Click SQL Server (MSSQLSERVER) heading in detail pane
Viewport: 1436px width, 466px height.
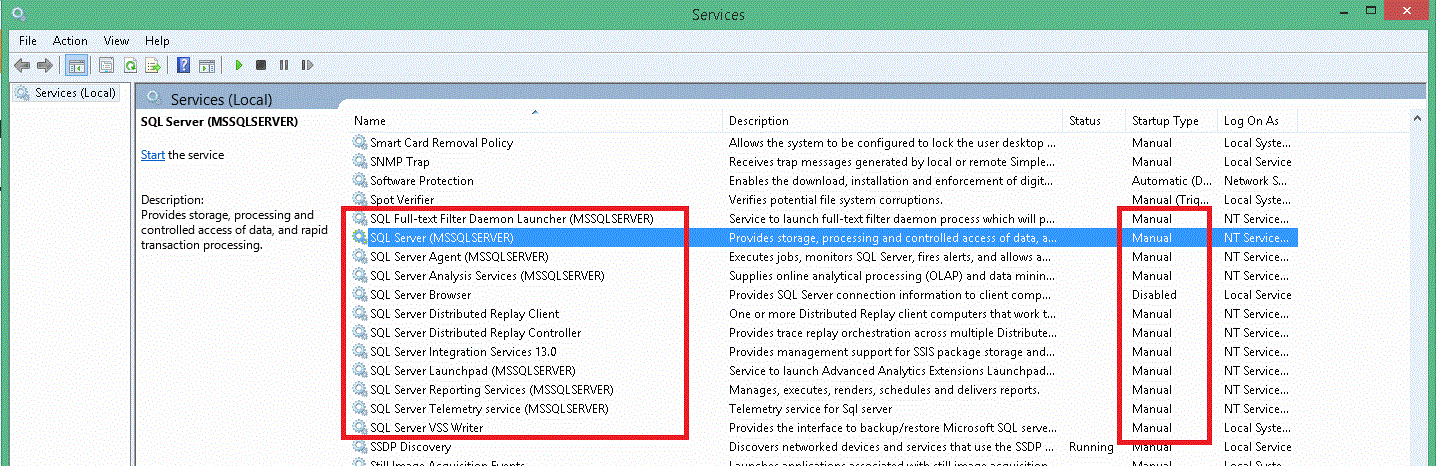click(219, 121)
